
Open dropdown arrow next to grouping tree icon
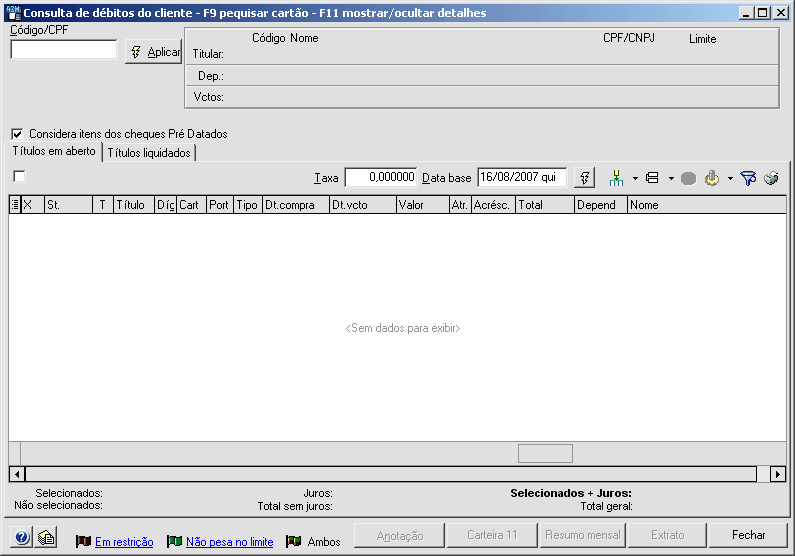[x=635, y=178]
